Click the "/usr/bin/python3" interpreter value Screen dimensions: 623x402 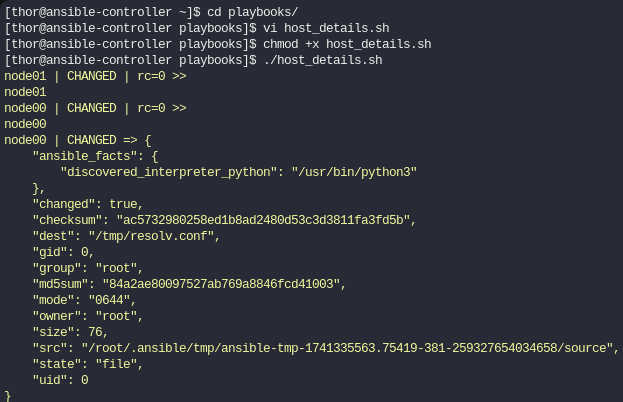coord(354,172)
